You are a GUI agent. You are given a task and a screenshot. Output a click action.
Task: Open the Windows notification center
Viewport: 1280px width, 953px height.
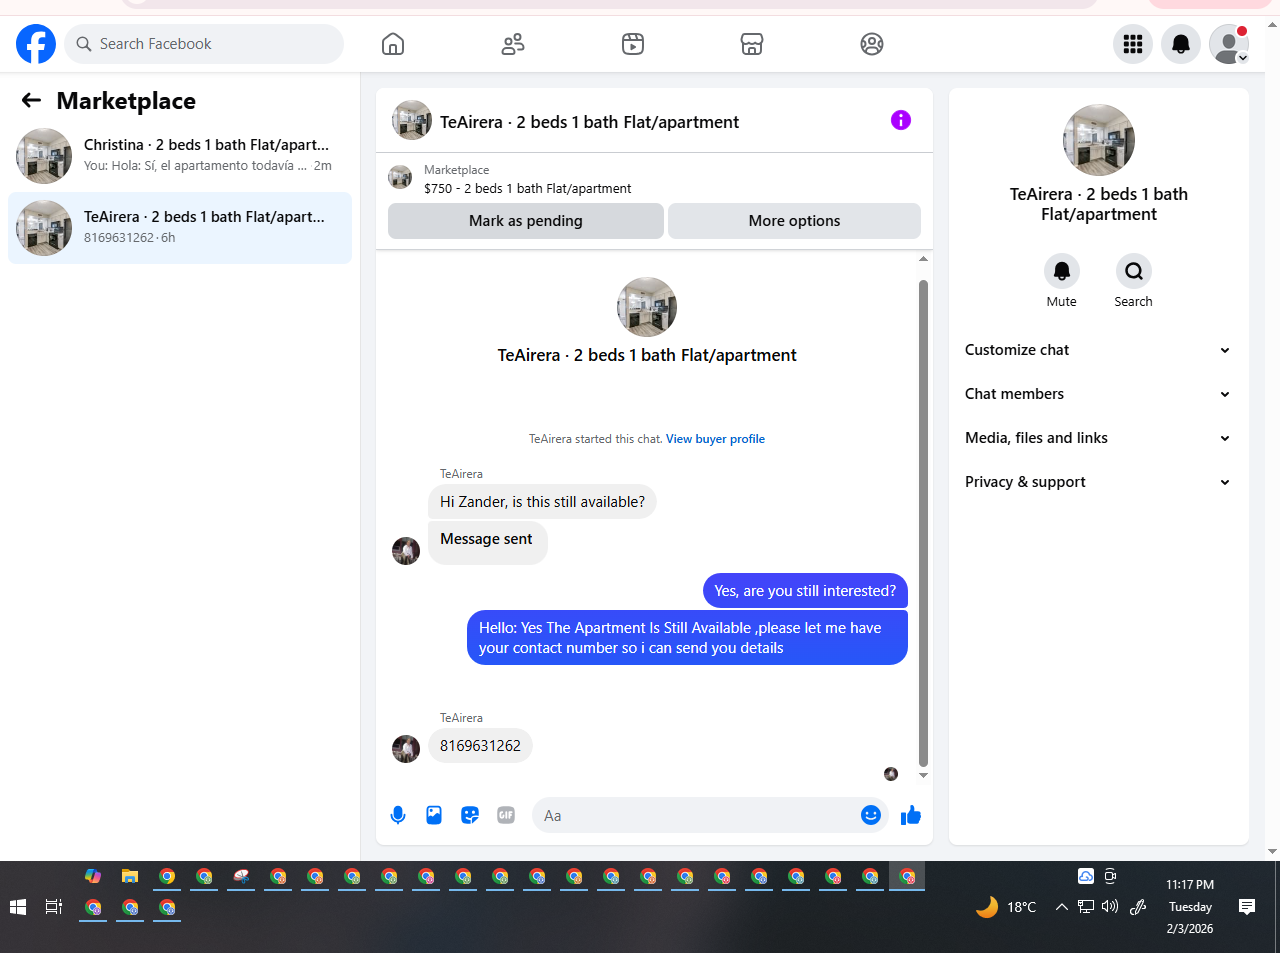(x=1247, y=907)
